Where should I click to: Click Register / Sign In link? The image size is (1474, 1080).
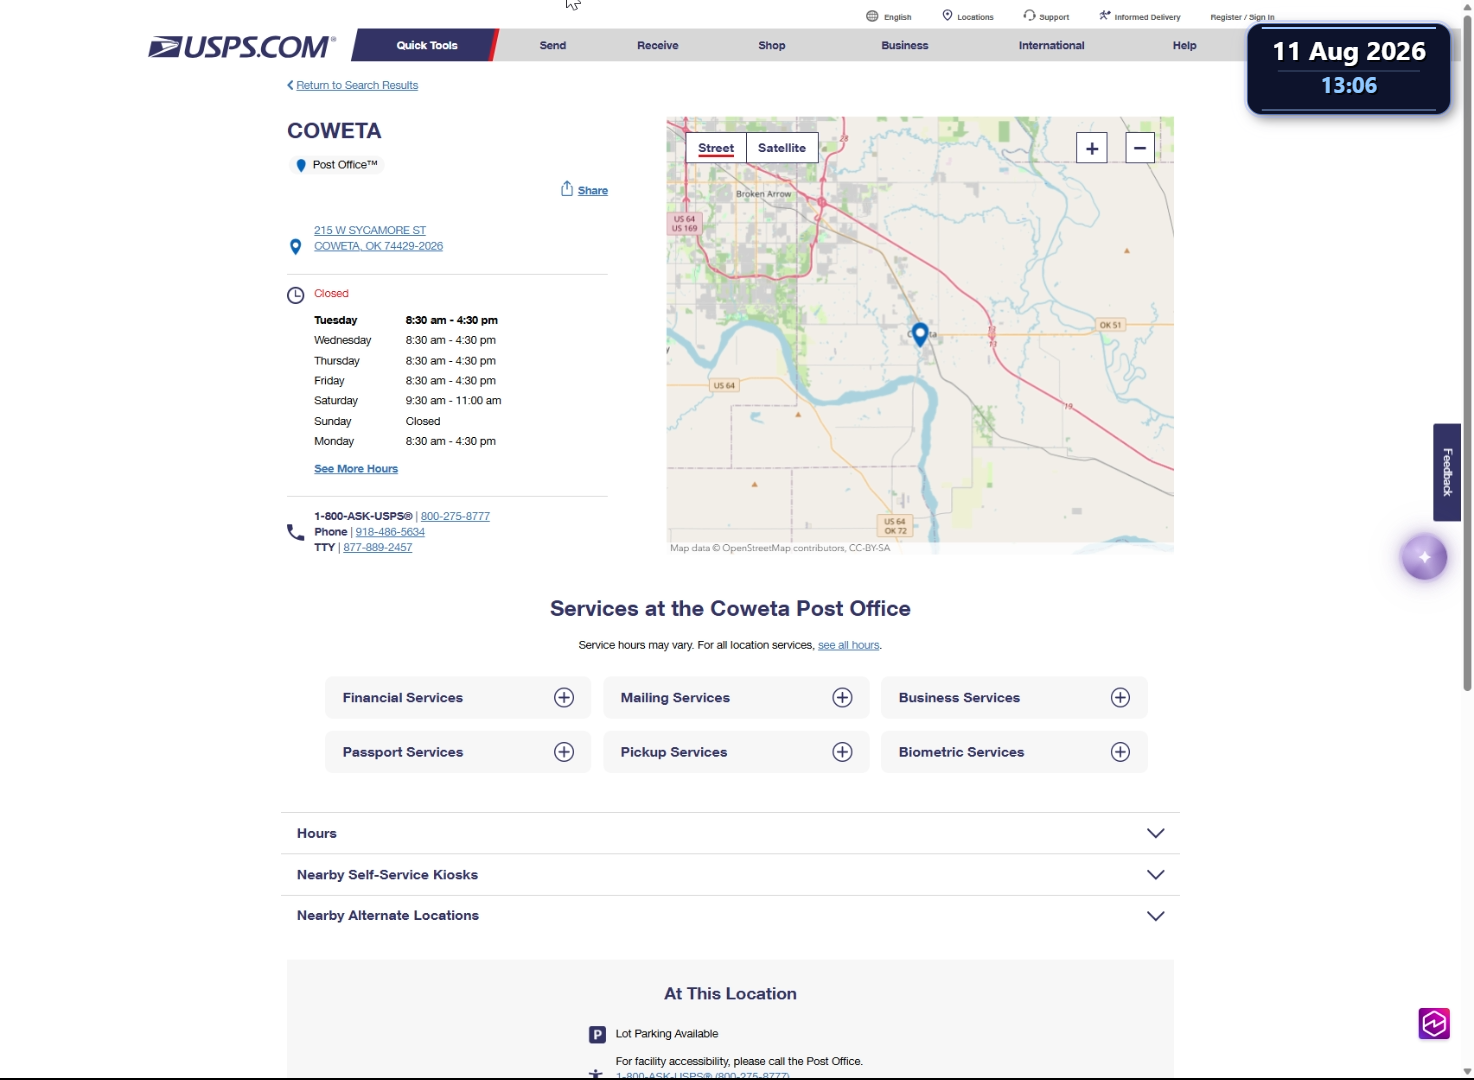tap(1242, 17)
